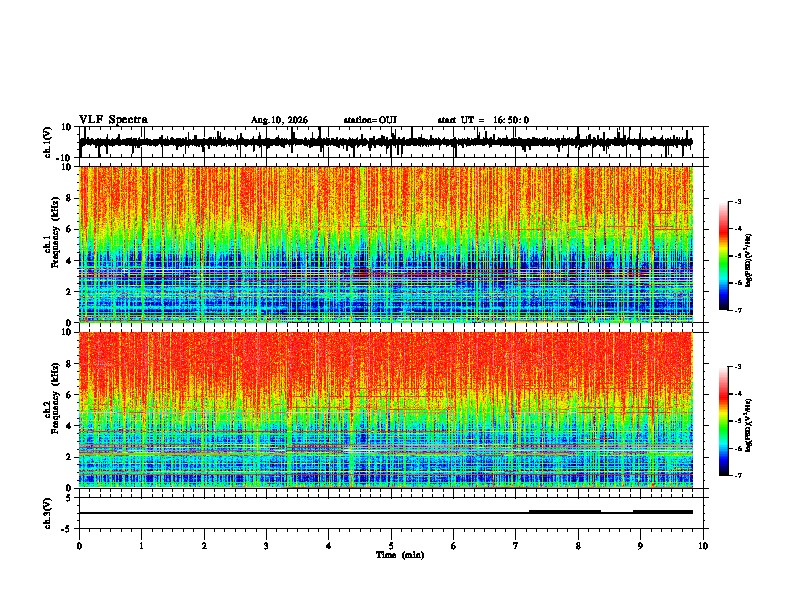Click time axis tick label "0"
This screenshot has height=612, width=792.
pyautogui.click(x=79, y=546)
